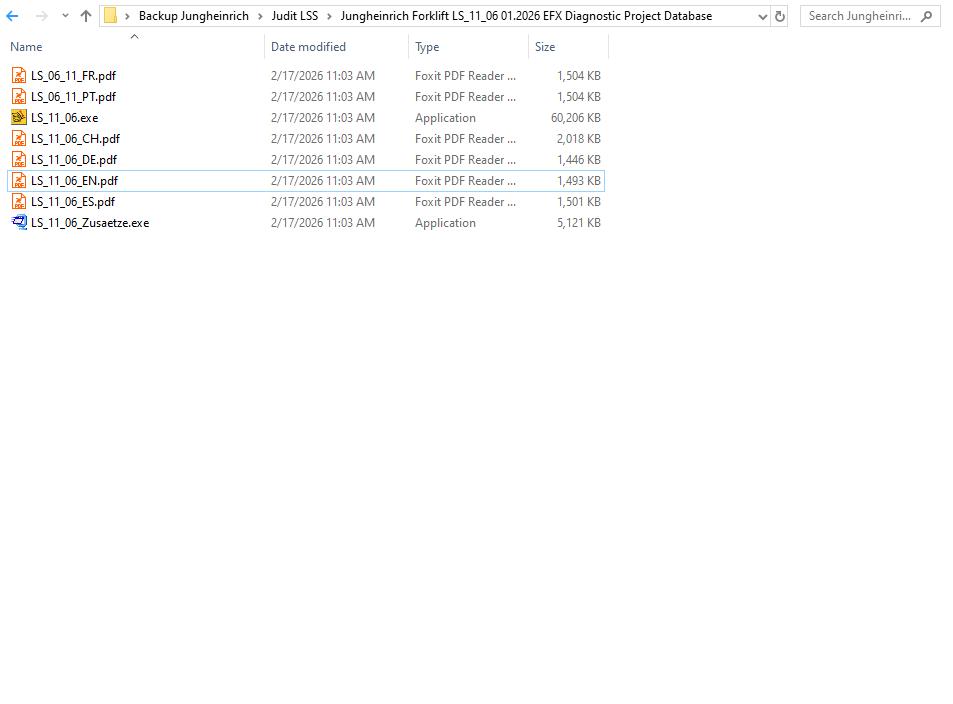
Task: Open the address bar history dropdown
Action: [x=762, y=16]
